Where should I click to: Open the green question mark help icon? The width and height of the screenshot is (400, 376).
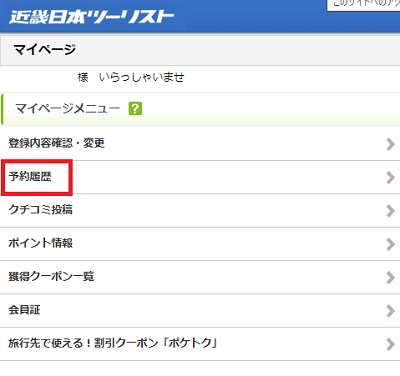pyautogui.click(x=135, y=109)
